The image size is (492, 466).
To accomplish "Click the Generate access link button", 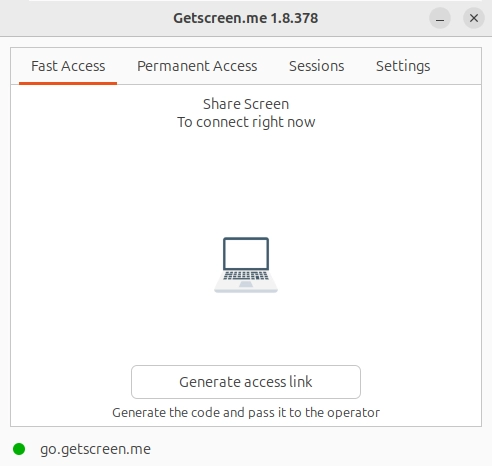I will (x=246, y=382).
